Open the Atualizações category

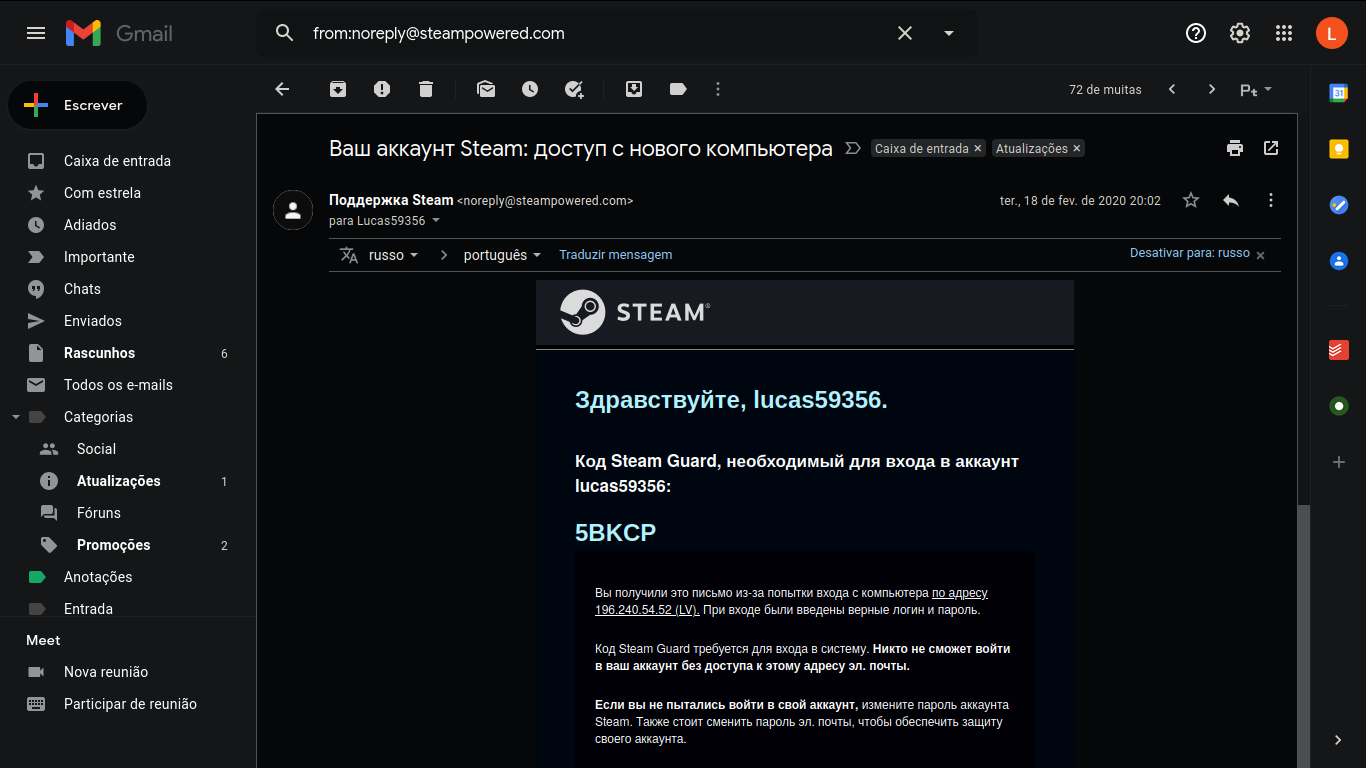click(x=120, y=481)
